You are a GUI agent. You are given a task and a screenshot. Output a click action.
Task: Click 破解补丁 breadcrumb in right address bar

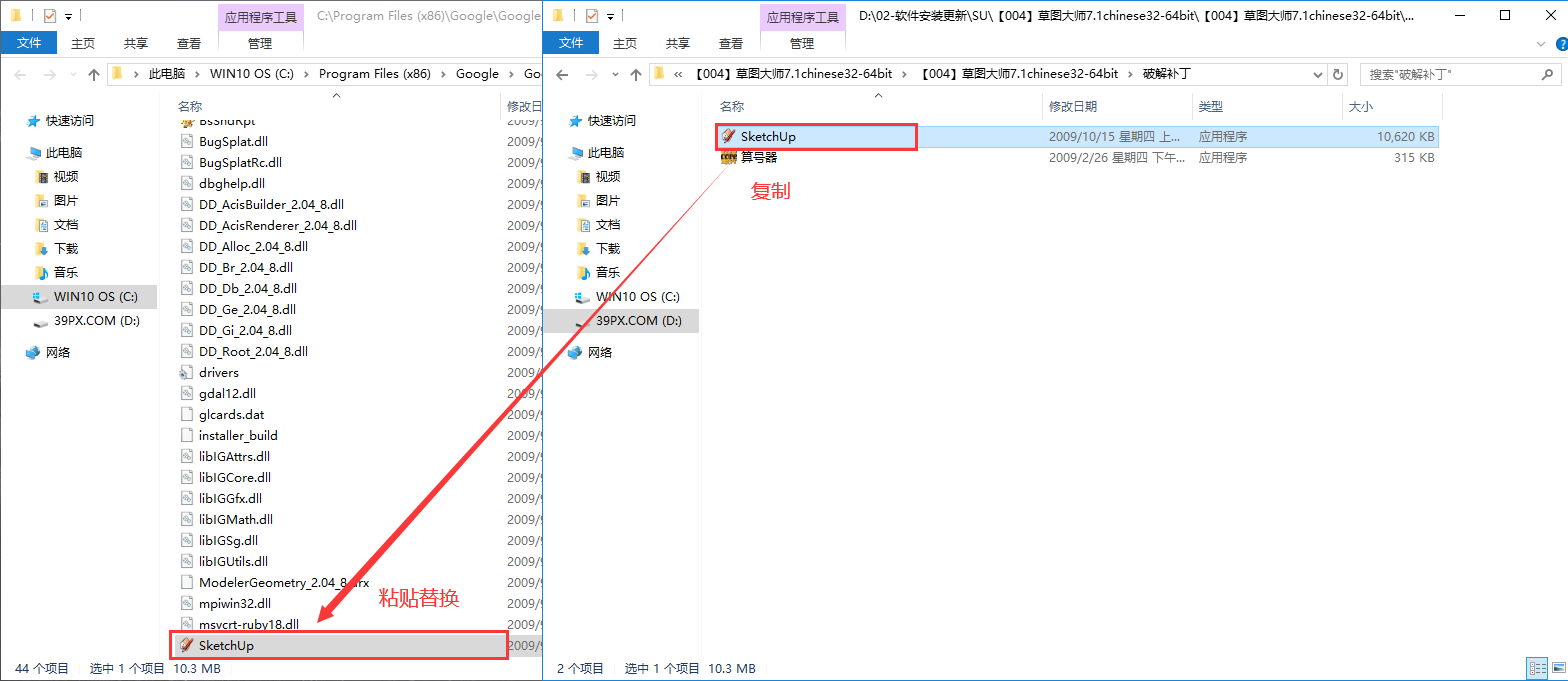pyautogui.click(x=1166, y=74)
